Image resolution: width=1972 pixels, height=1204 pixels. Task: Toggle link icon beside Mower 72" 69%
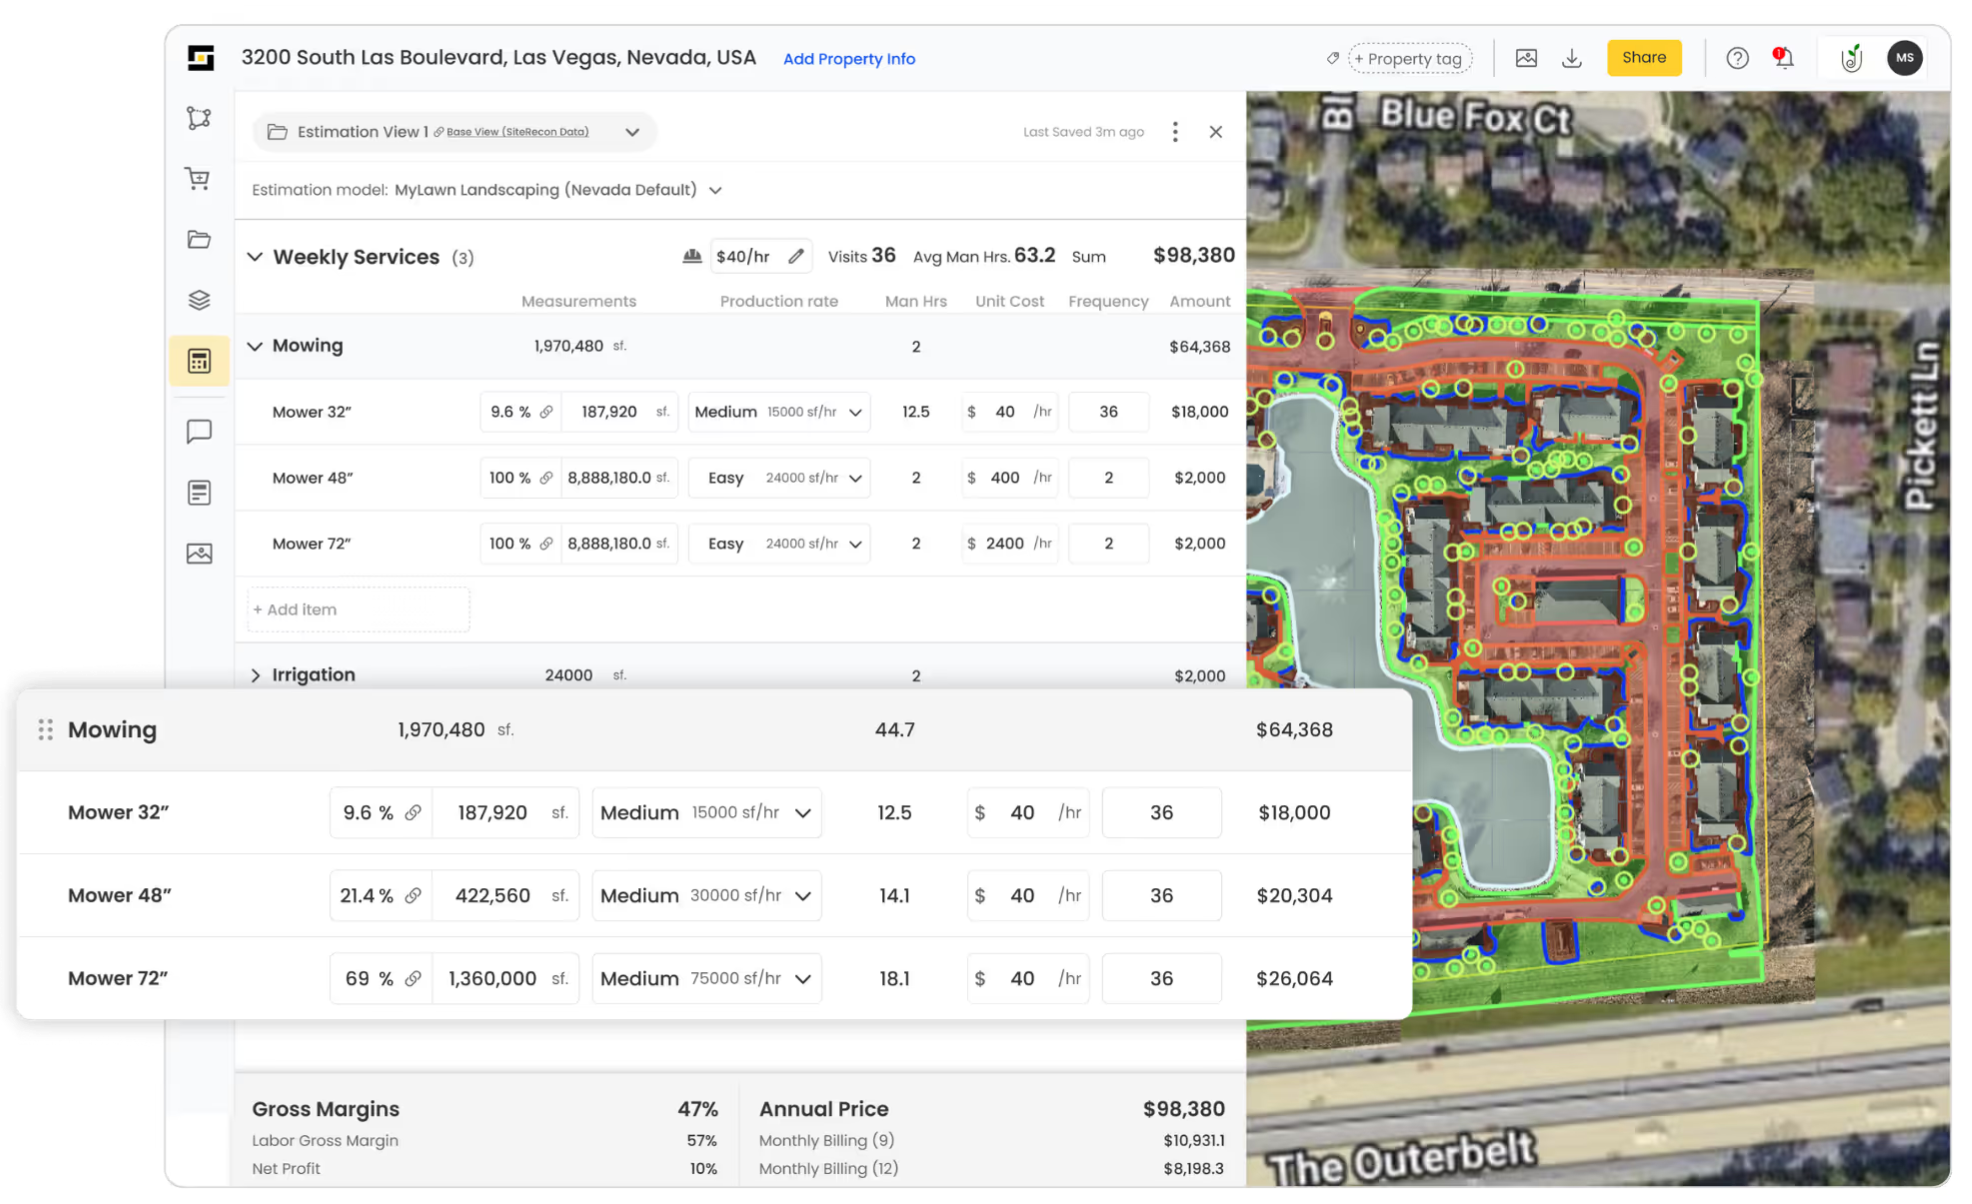[413, 979]
